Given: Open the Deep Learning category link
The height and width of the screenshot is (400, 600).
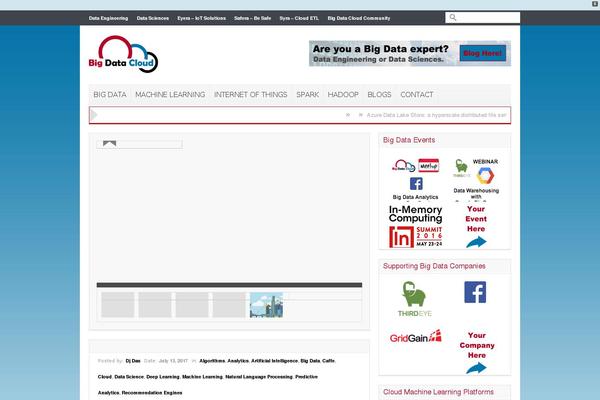Looking at the screenshot, I should click(x=163, y=377).
